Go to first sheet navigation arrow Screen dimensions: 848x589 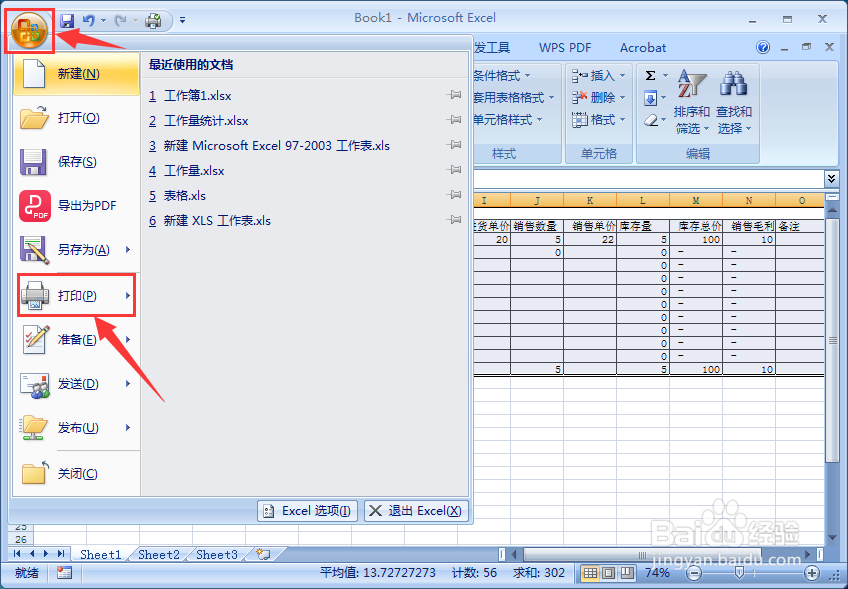click(x=17, y=554)
